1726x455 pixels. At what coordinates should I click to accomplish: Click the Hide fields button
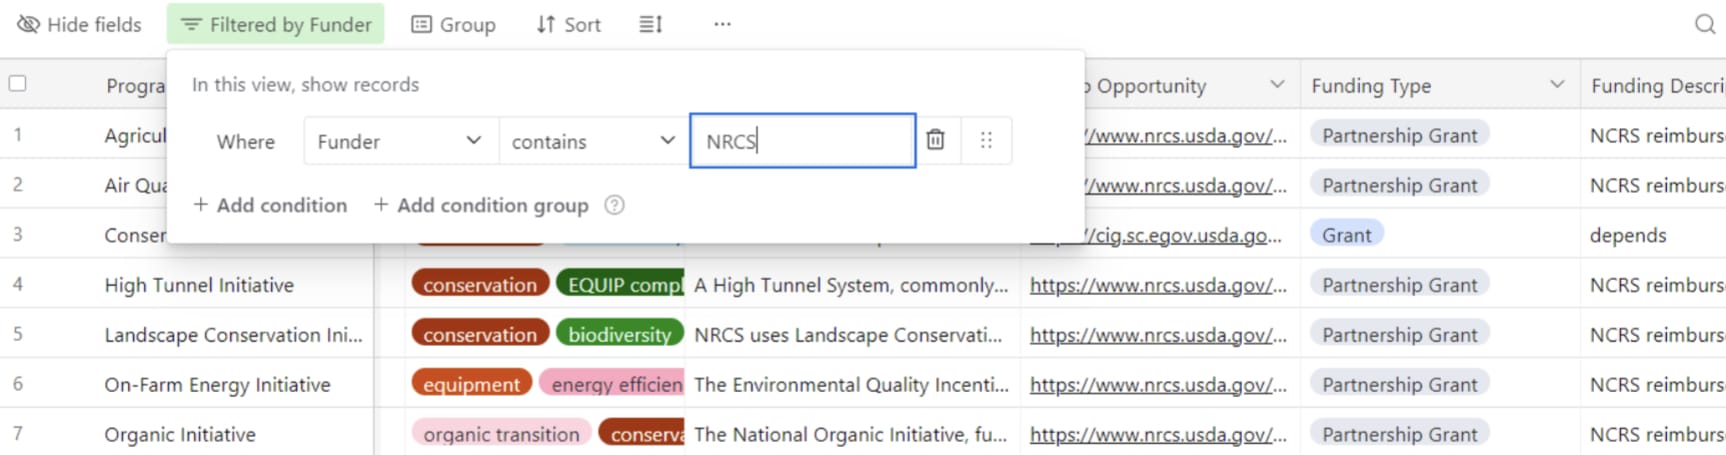(80, 24)
